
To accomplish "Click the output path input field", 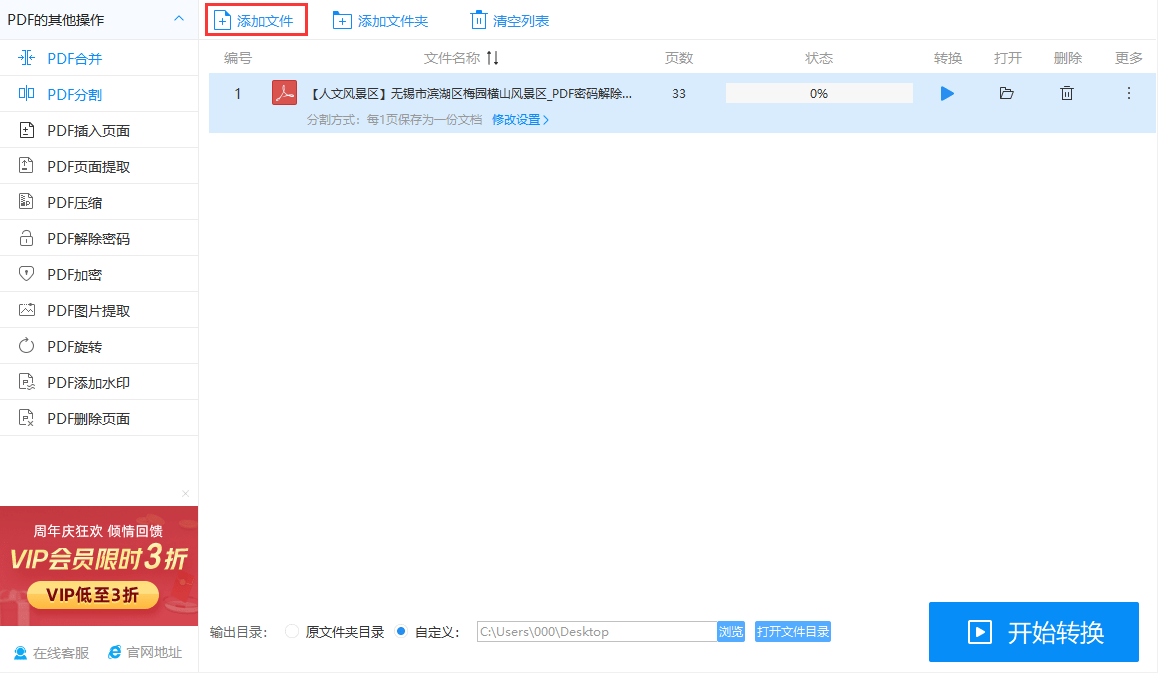I will [x=597, y=632].
